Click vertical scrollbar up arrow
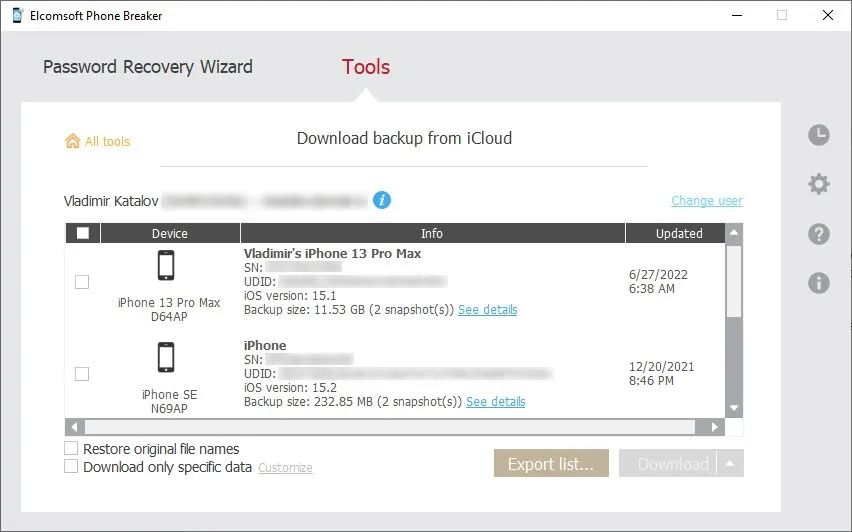This screenshot has width=852, height=532. click(734, 233)
